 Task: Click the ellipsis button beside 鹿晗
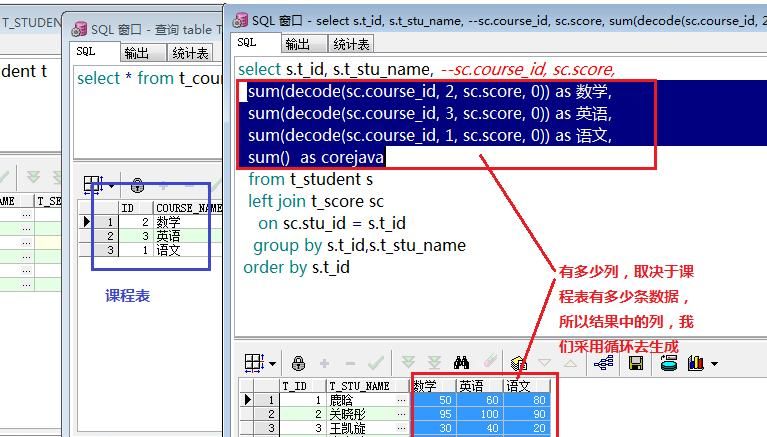click(x=401, y=400)
